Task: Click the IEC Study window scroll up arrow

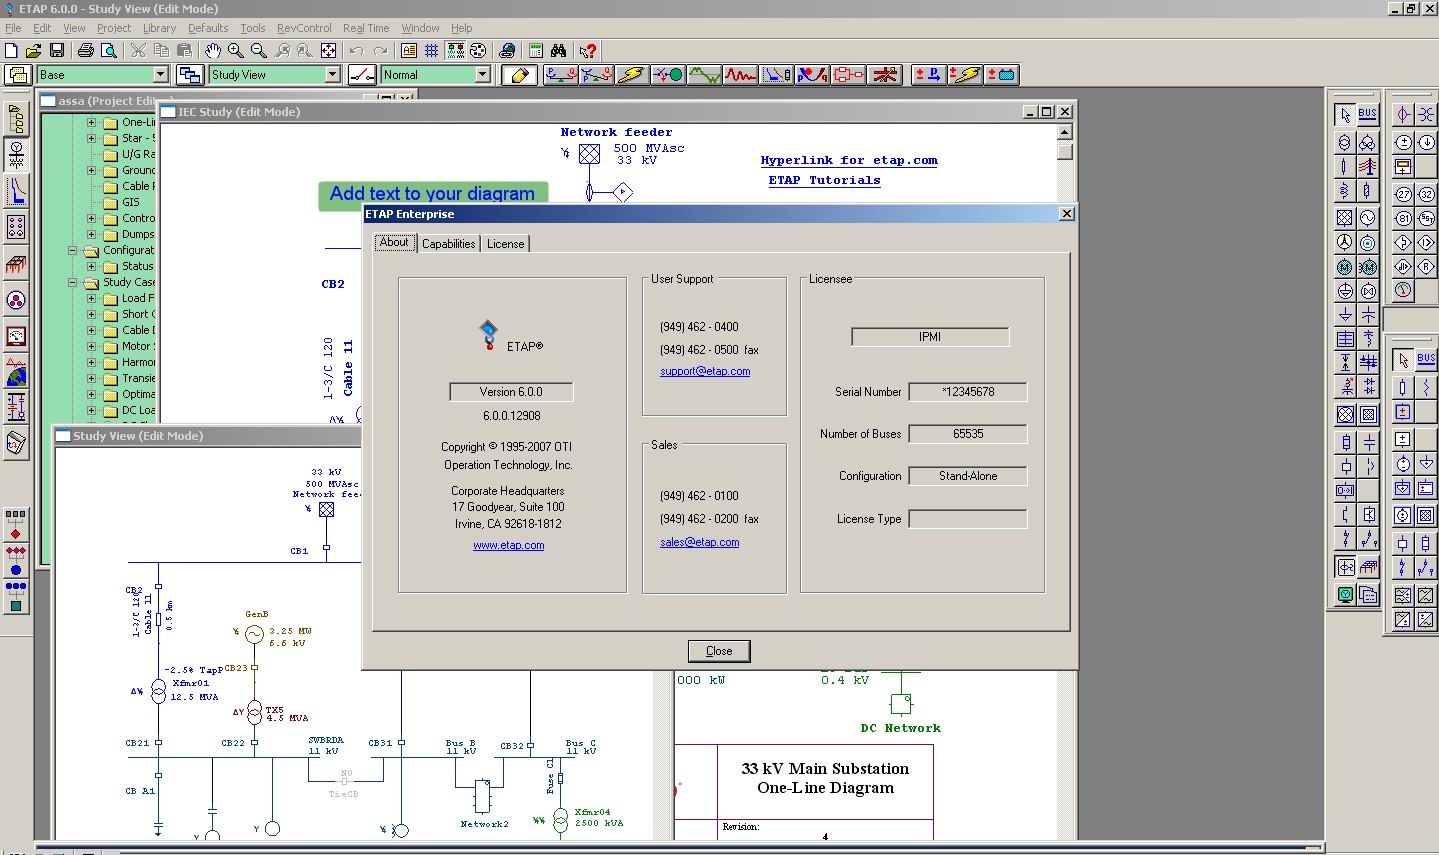Action: click(1065, 132)
